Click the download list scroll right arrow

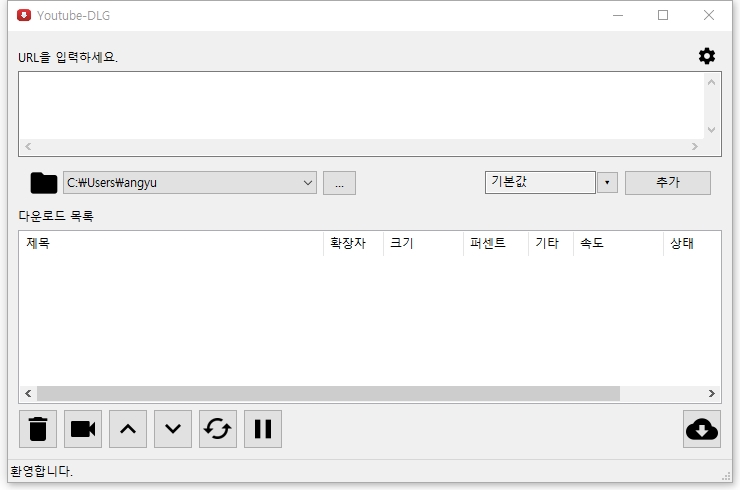tap(712, 393)
